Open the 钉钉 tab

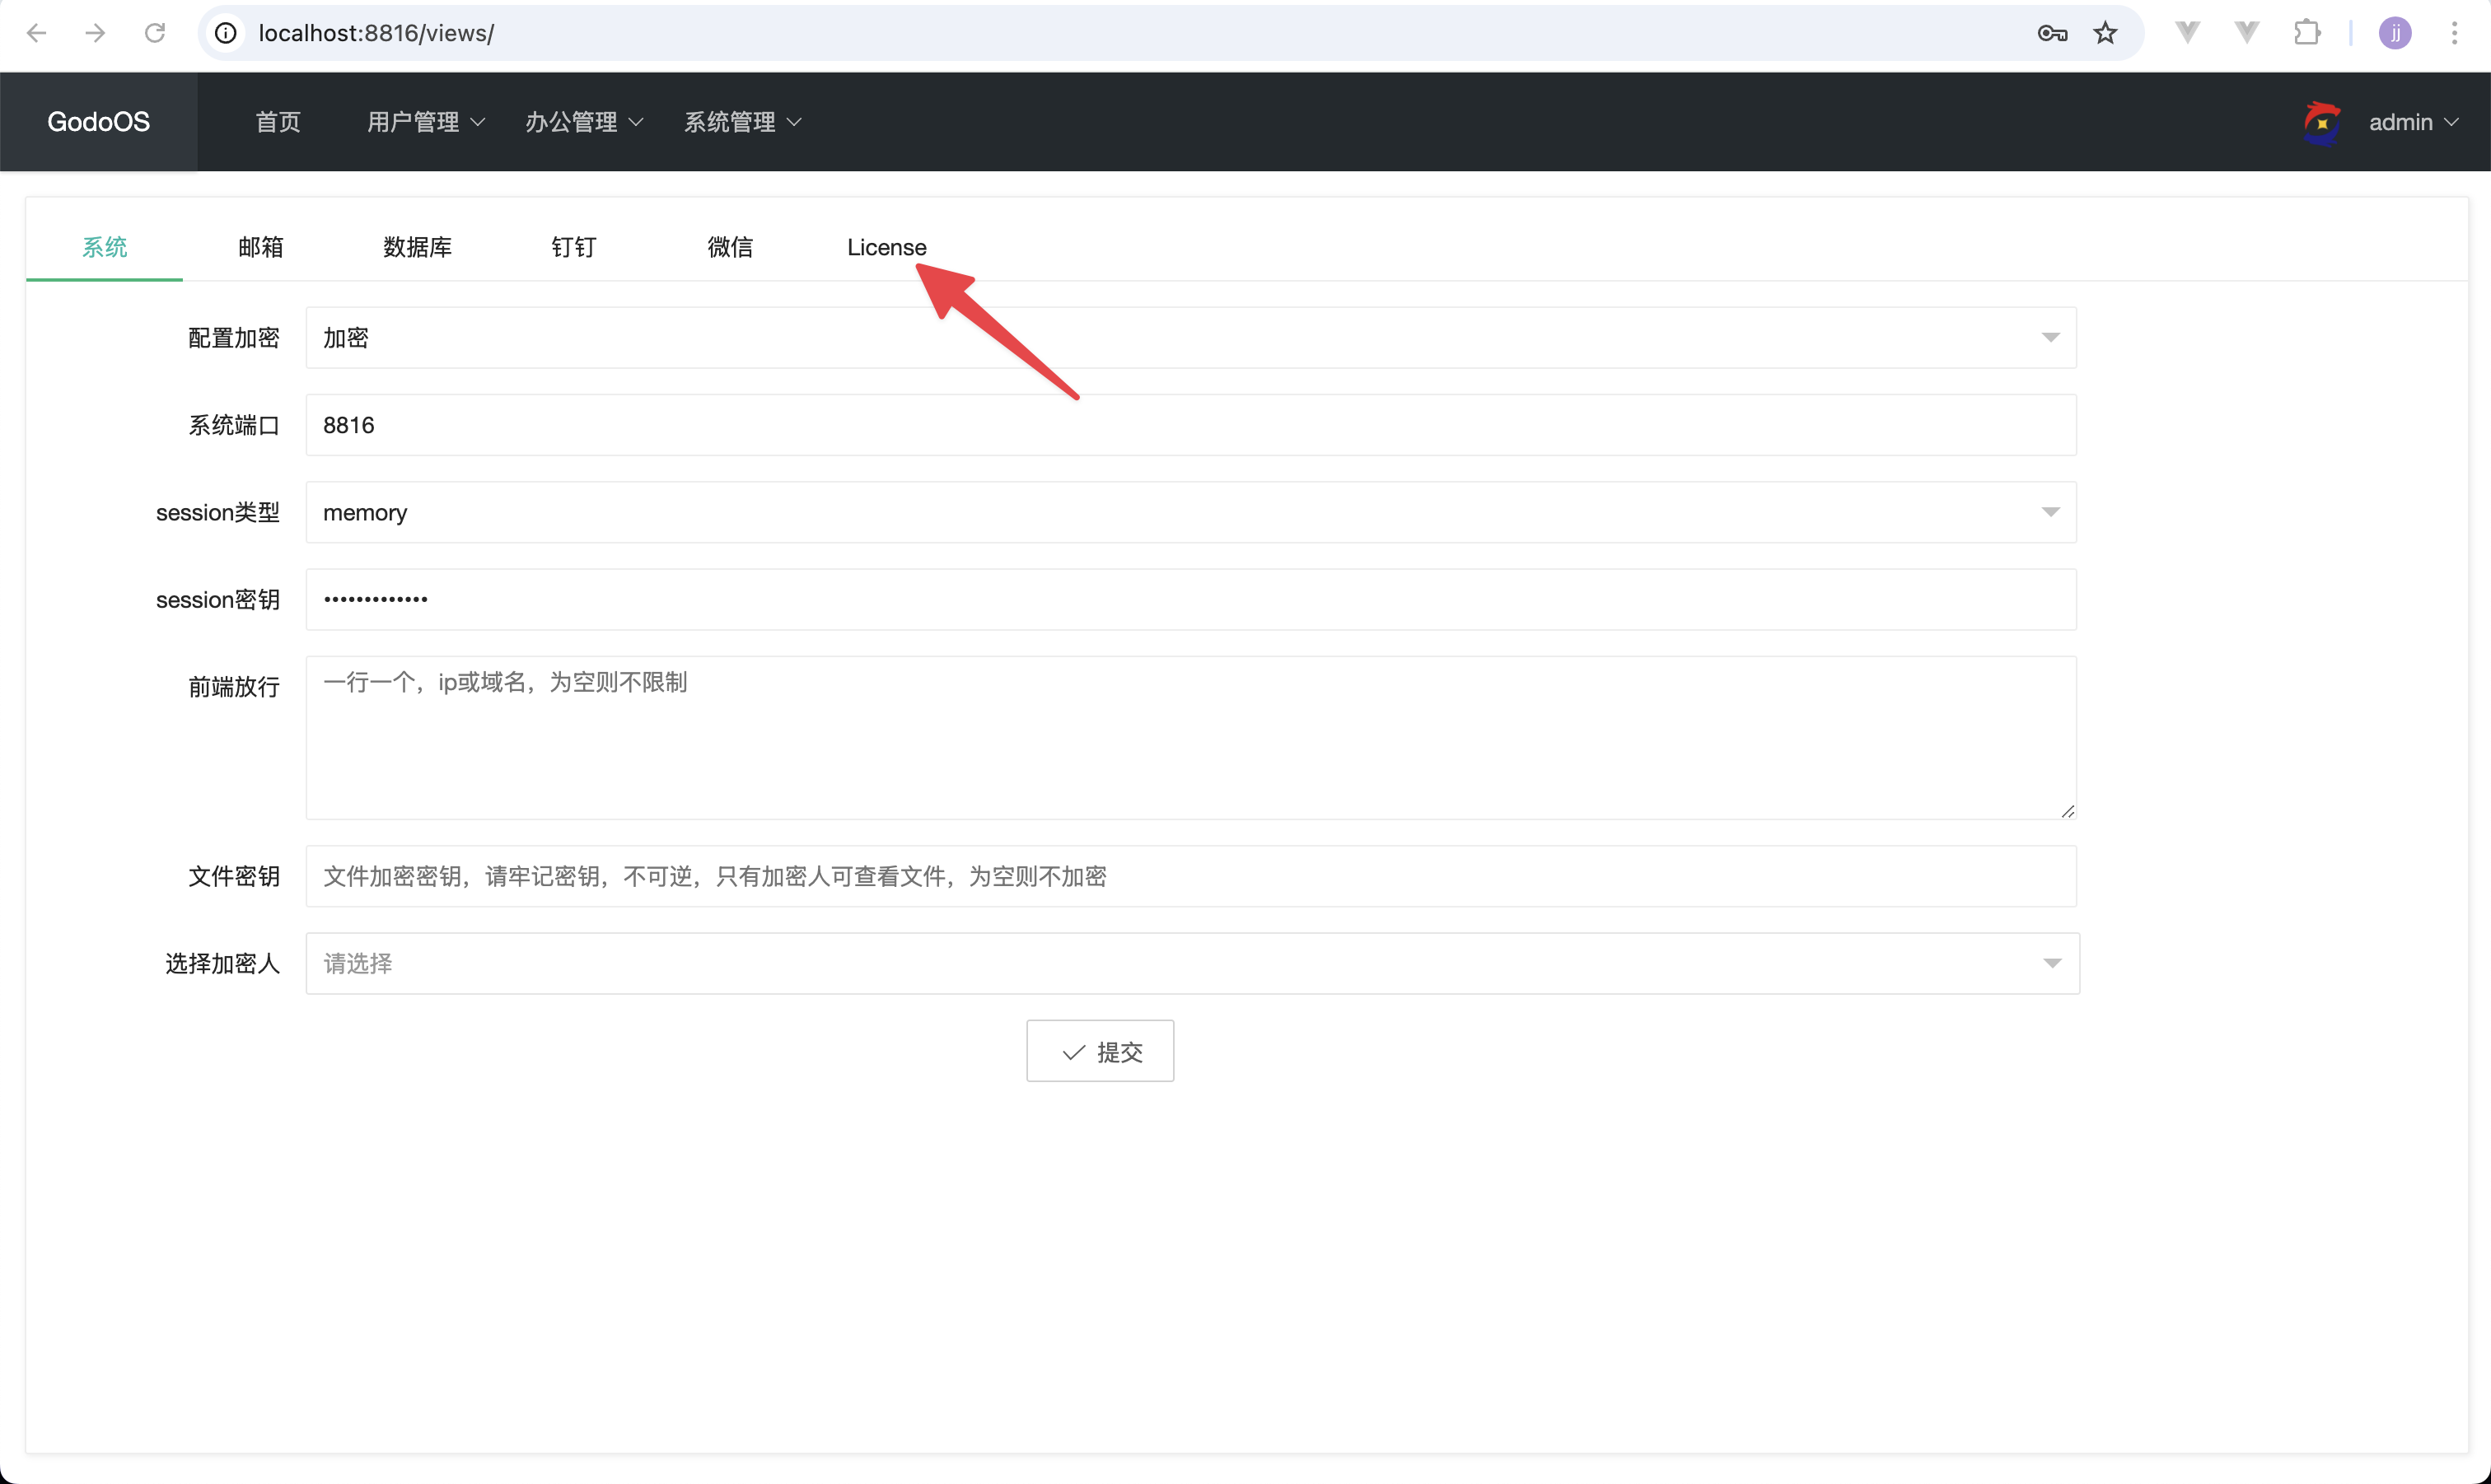point(573,247)
